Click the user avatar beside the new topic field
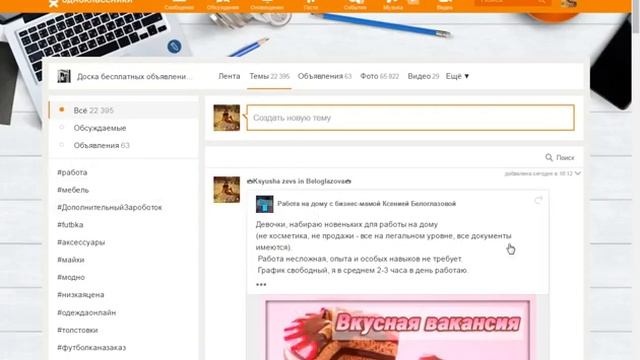 tap(227, 118)
